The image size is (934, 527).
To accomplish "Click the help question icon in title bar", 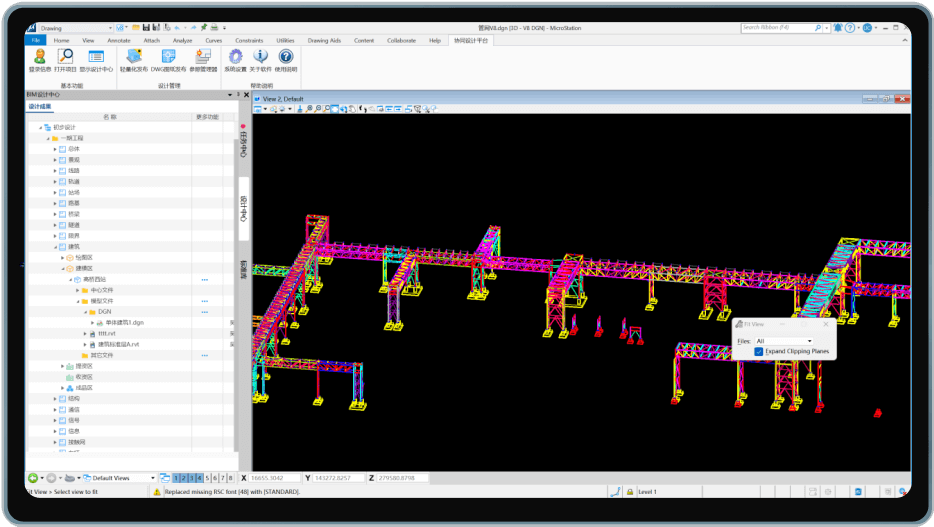I will click(850, 27).
